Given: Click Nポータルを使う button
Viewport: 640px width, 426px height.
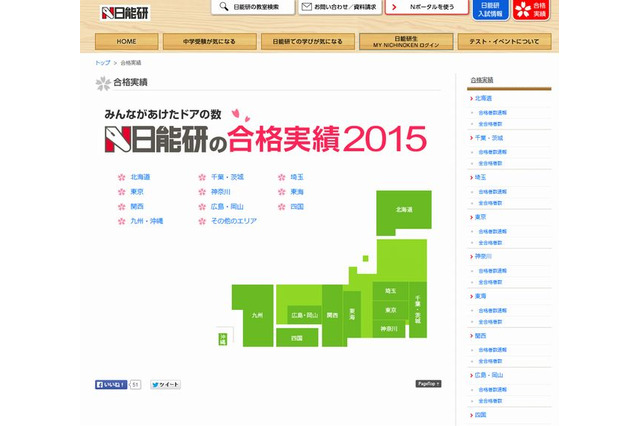Looking at the screenshot, I should [427, 7].
